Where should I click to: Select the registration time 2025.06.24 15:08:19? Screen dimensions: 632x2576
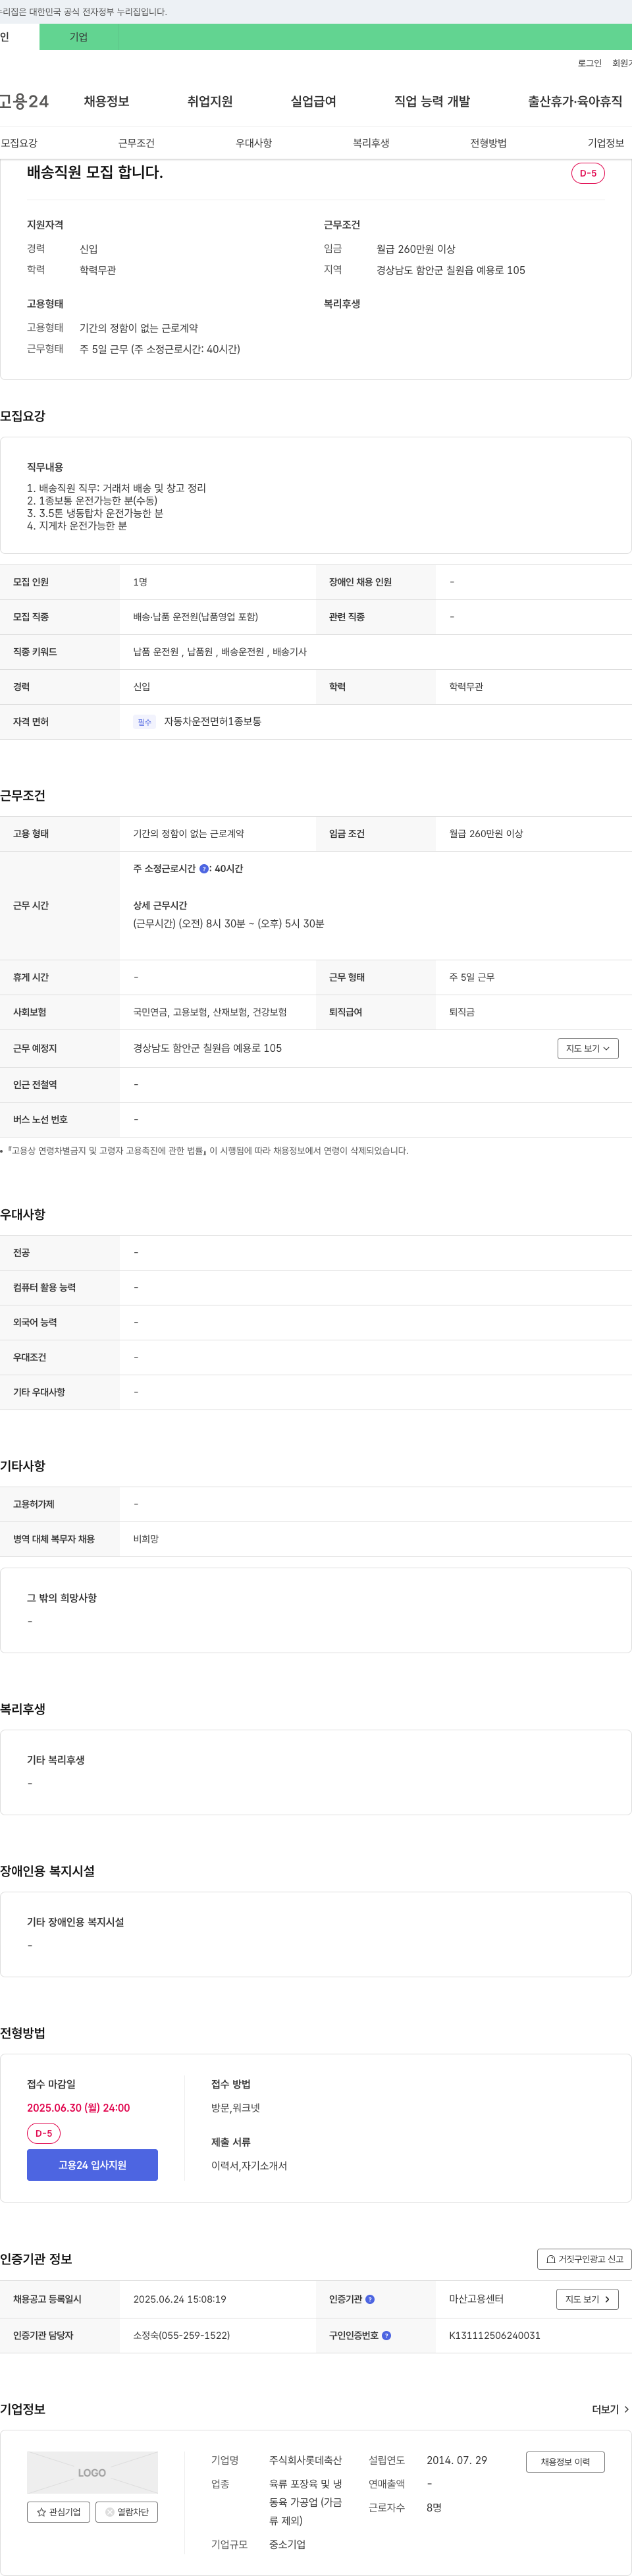tap(180, 2299)
